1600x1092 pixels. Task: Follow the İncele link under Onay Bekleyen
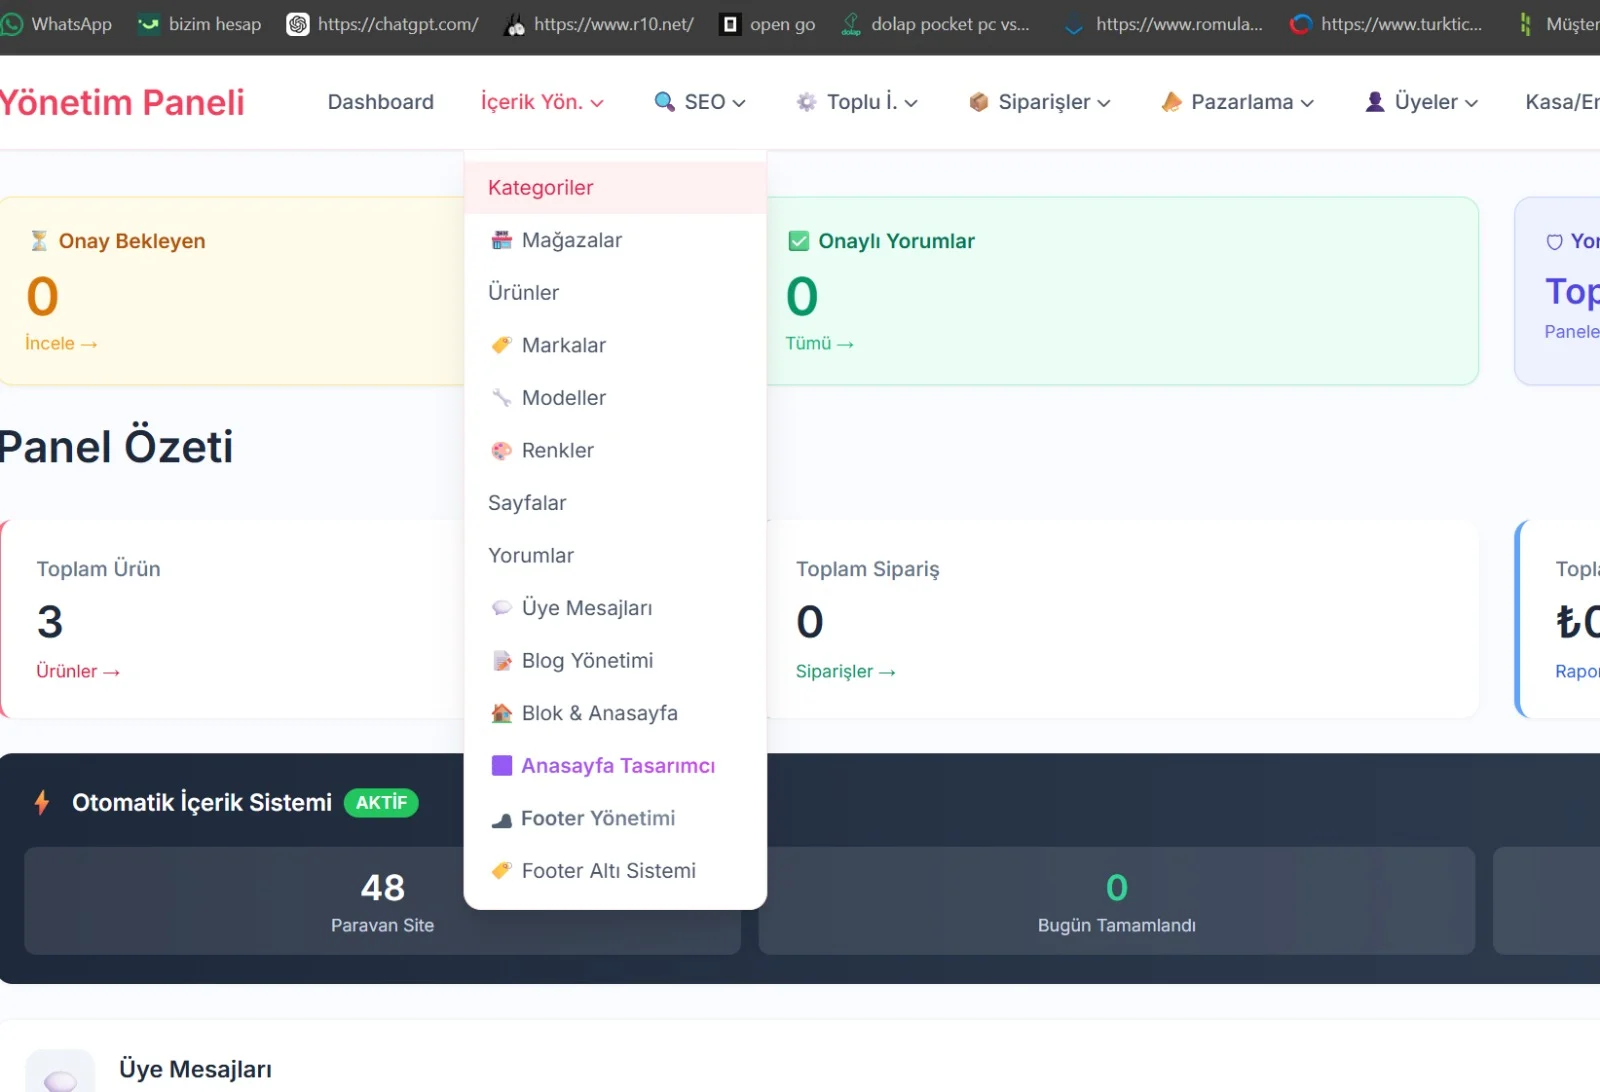click(61, 343)
